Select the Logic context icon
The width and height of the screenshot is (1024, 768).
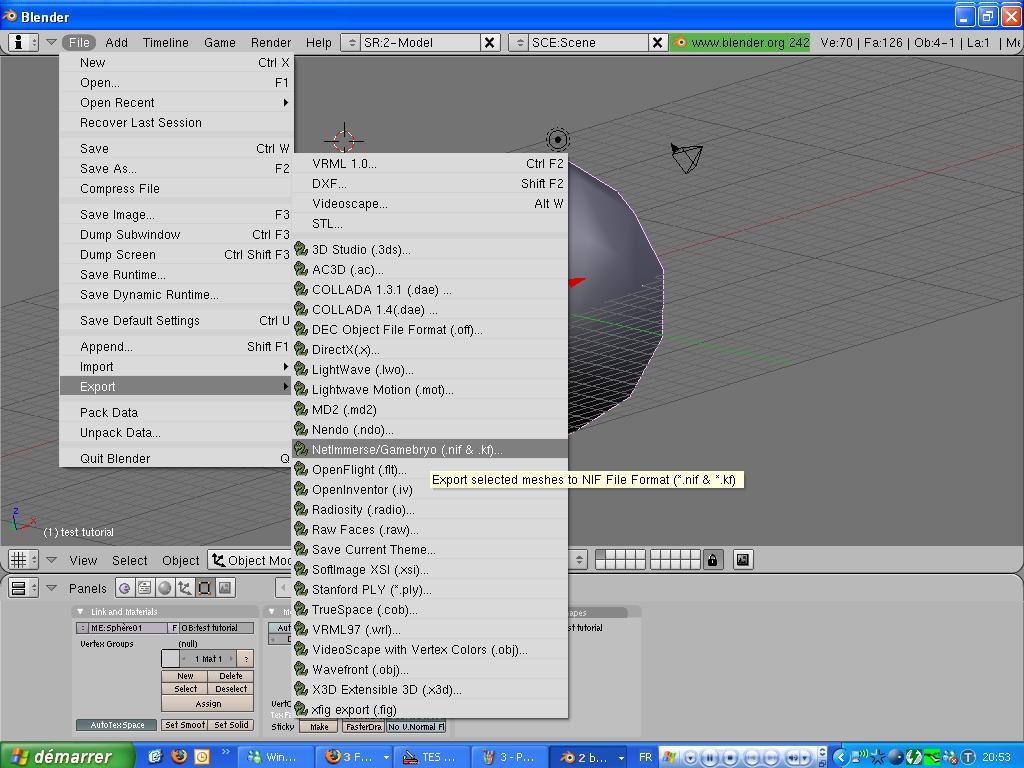coord(124,588)
